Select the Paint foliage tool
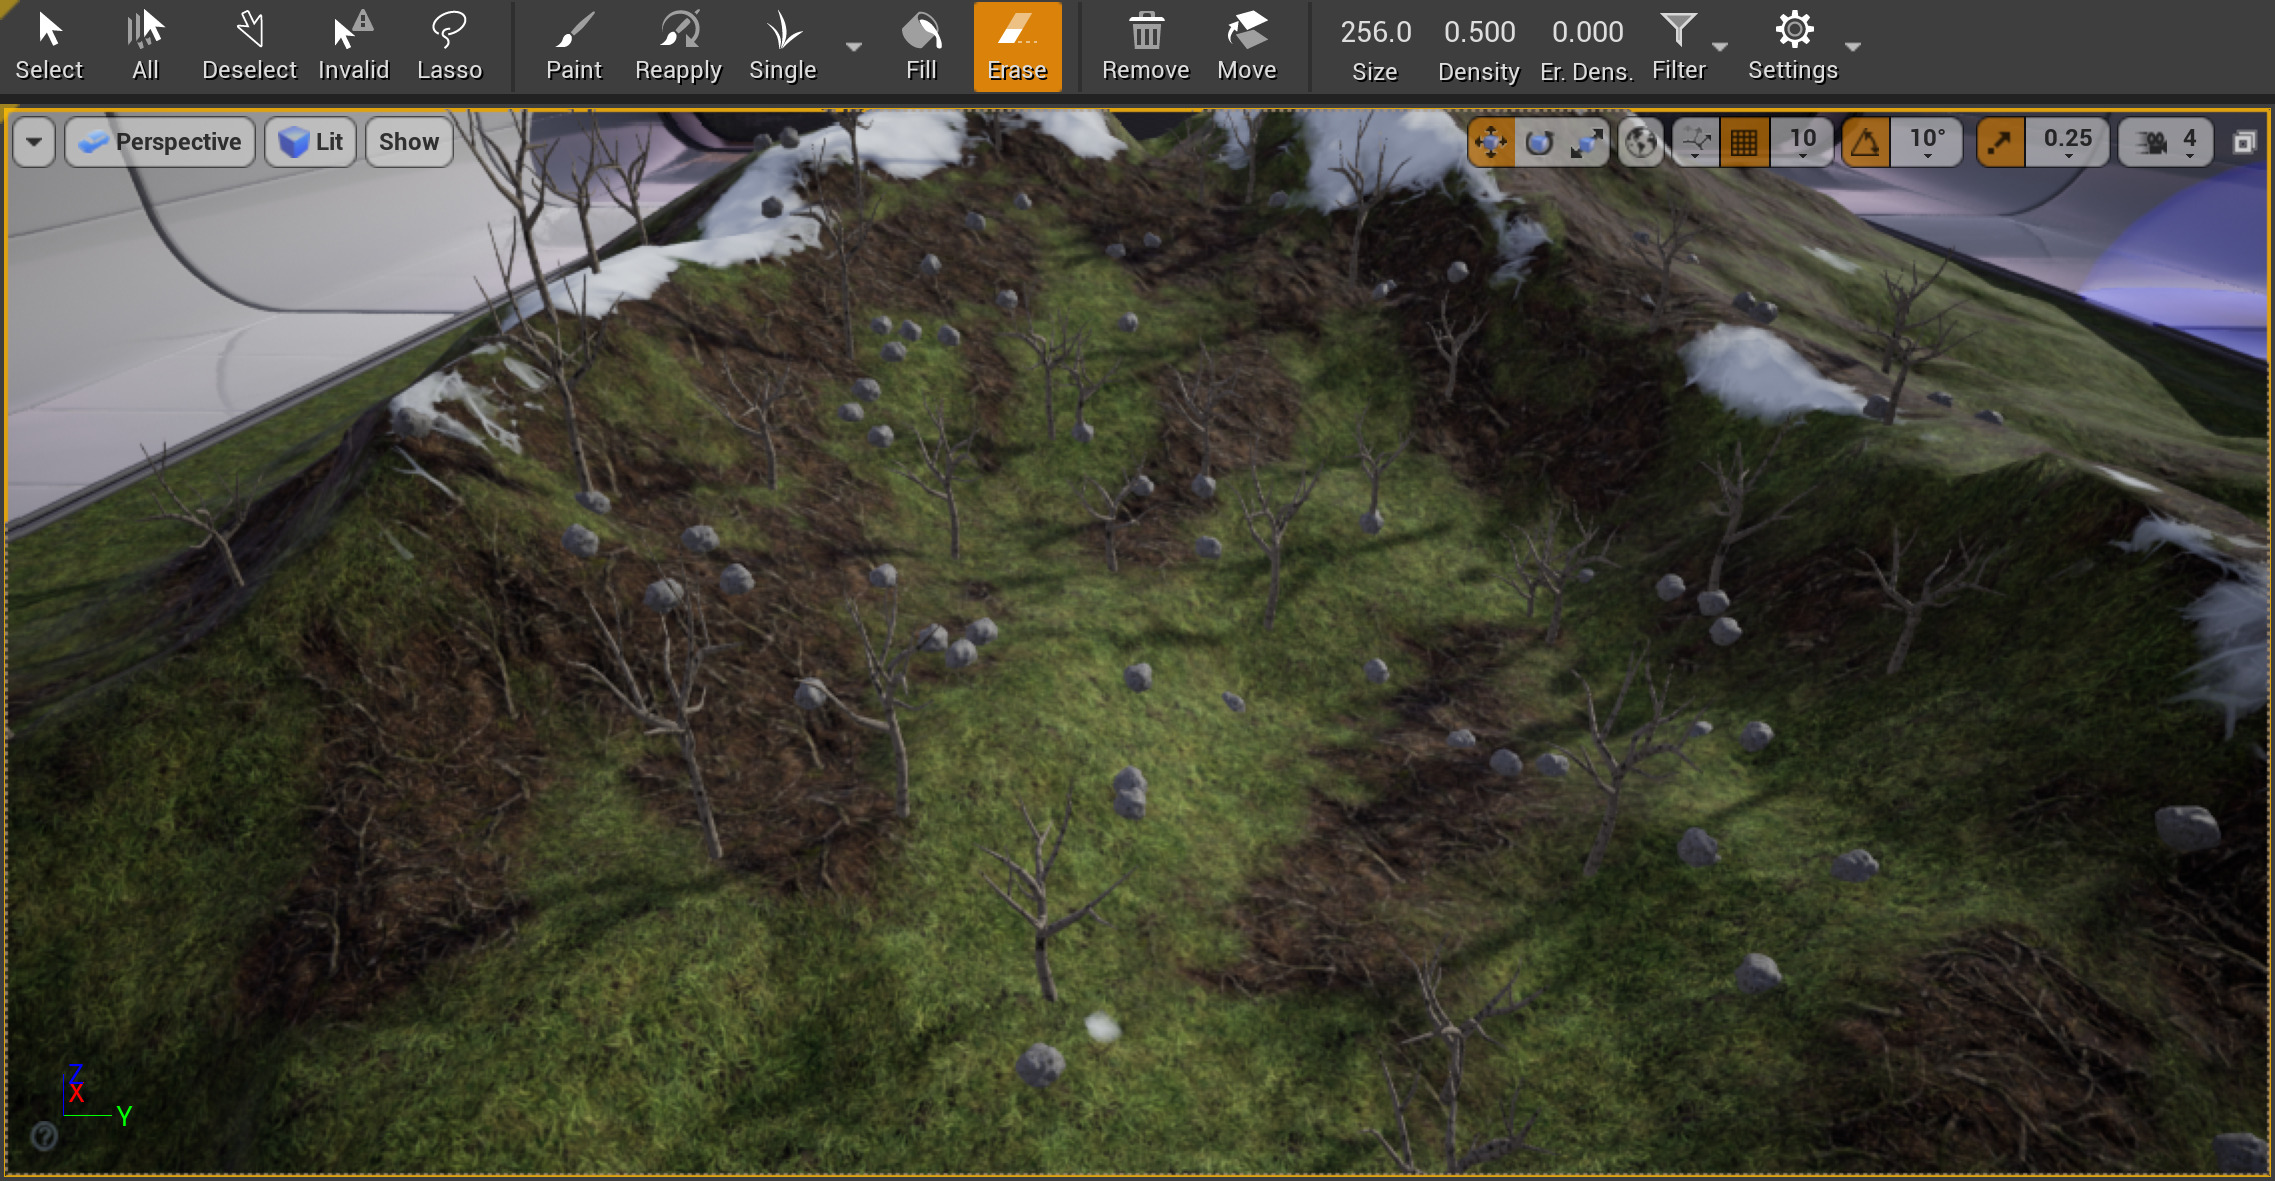The width and height of the screenshot is (2275, 1181). click(573, 46)
